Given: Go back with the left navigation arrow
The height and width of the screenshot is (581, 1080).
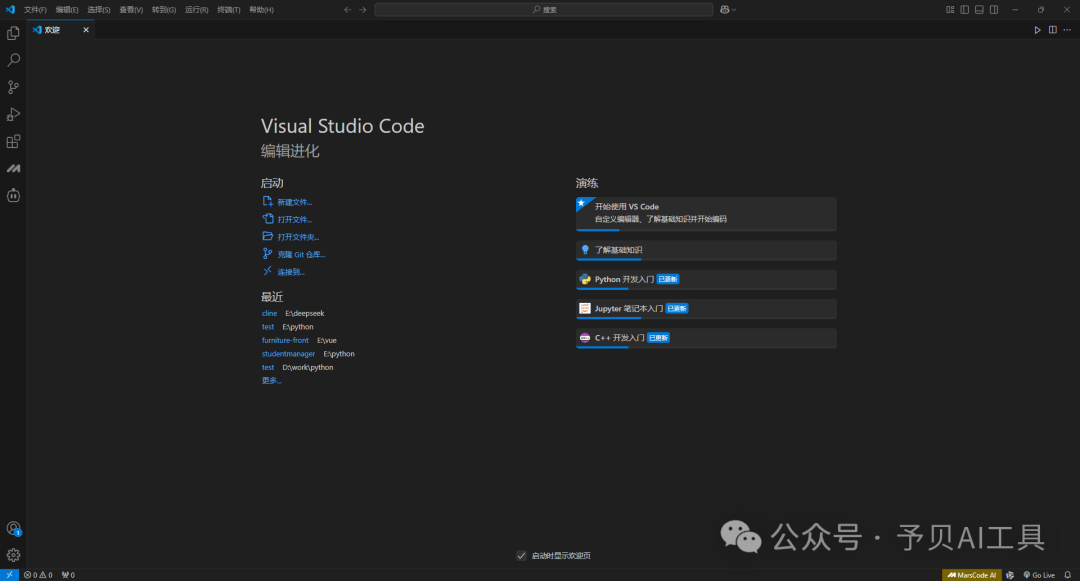Looking at the screenshot, I should [x=347, y=10].
